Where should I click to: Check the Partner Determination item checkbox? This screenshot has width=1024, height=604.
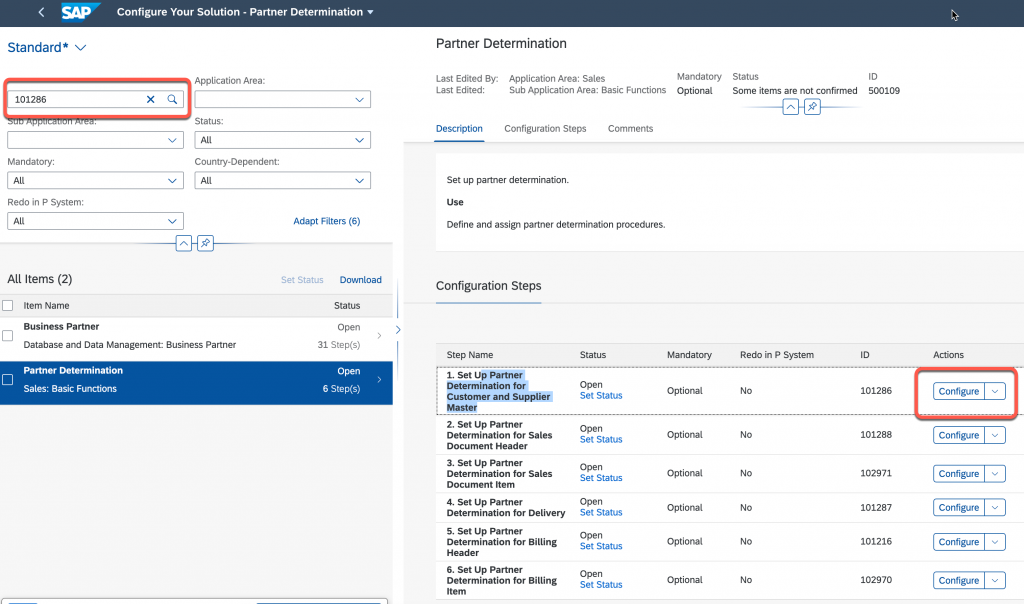(8, 379)
